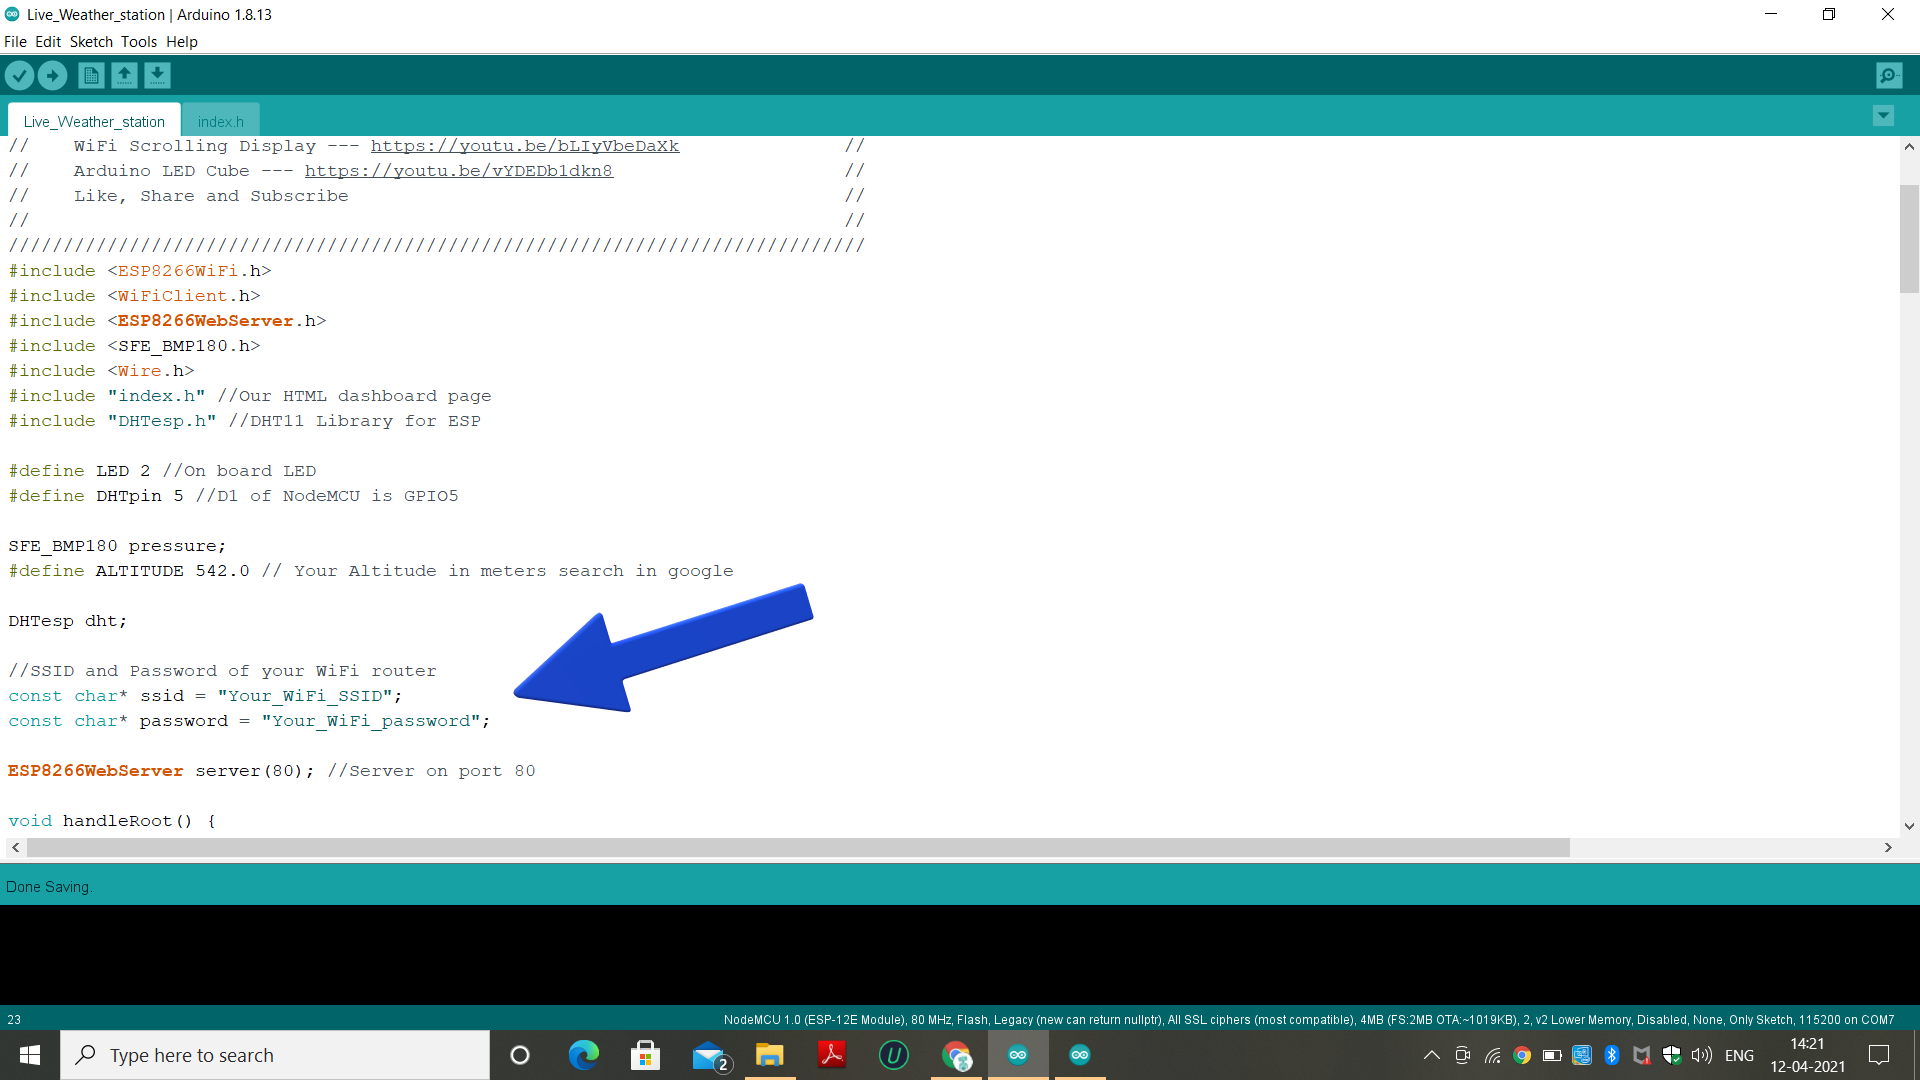This screenshot has height=1080, width=1920.
Task: Click the Done Saving status message
Action: tap(48, 887)
